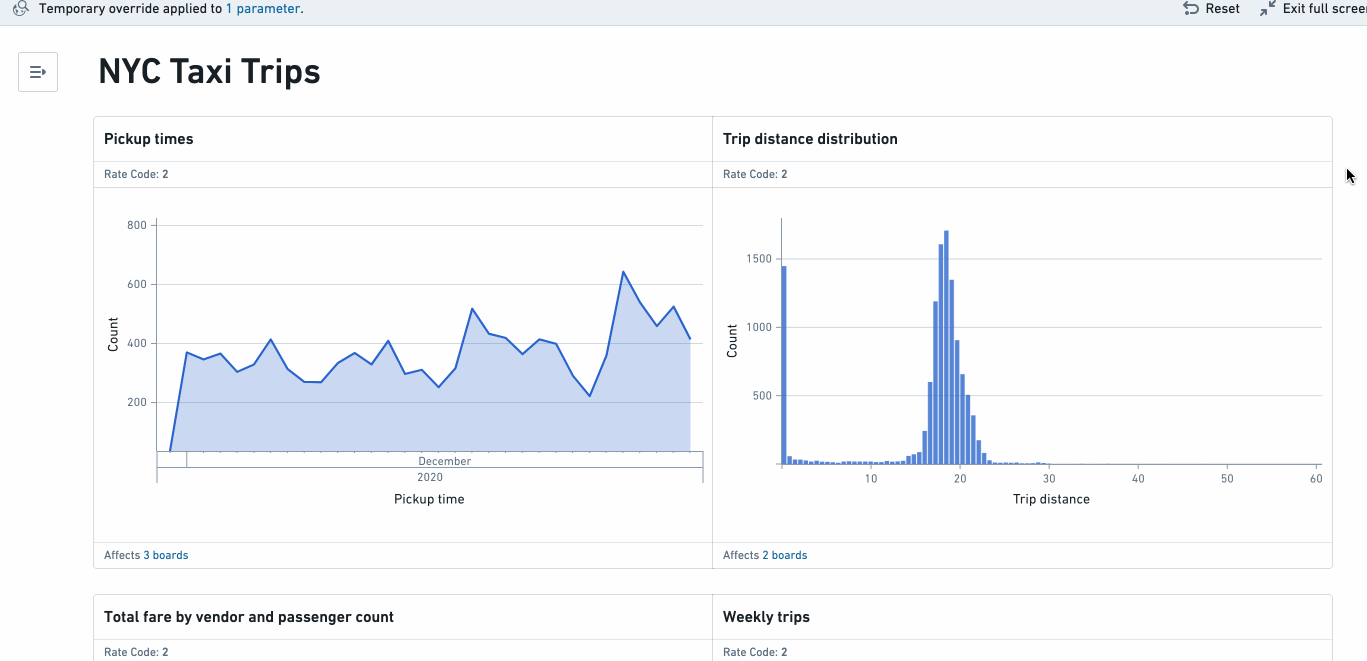1367x661 pixels.
Task: Open the sidebar panel toggle icon
Action: click(x=38, y=72)
